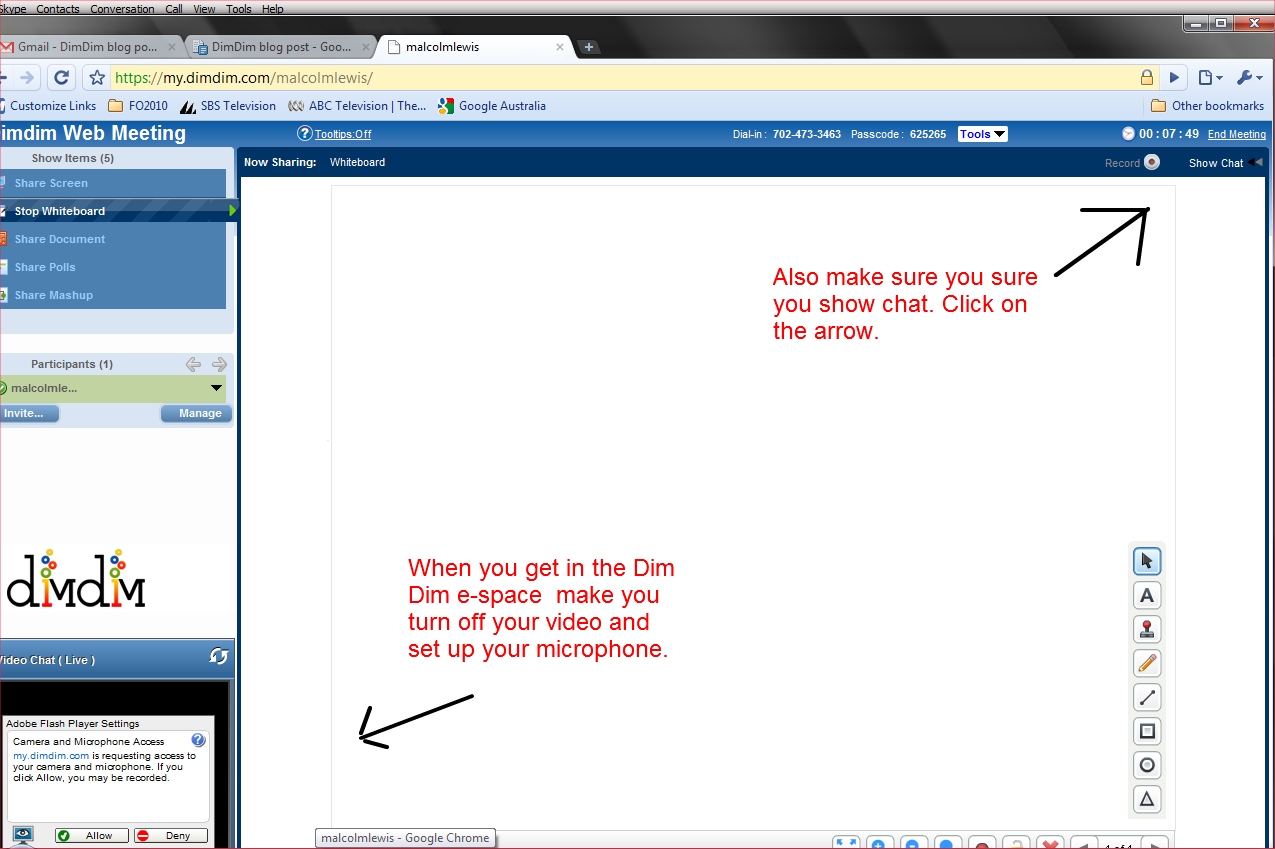Viewport: 1275px width, 849px height.
Task: Open Skype Call menu
Action: [174, 9]
